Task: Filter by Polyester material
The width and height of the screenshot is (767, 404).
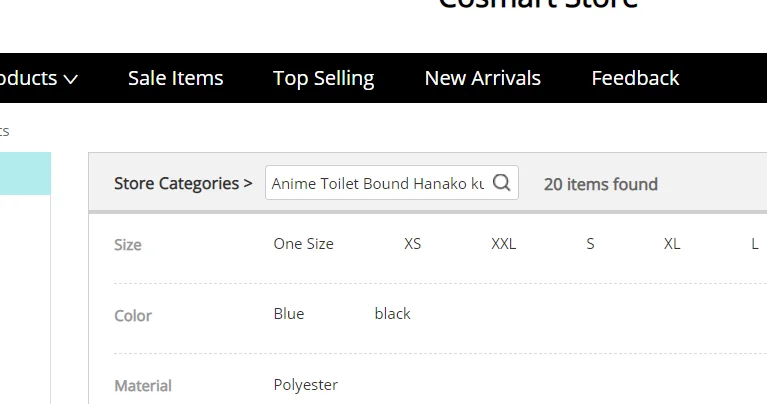Action: tap(306, 385)
